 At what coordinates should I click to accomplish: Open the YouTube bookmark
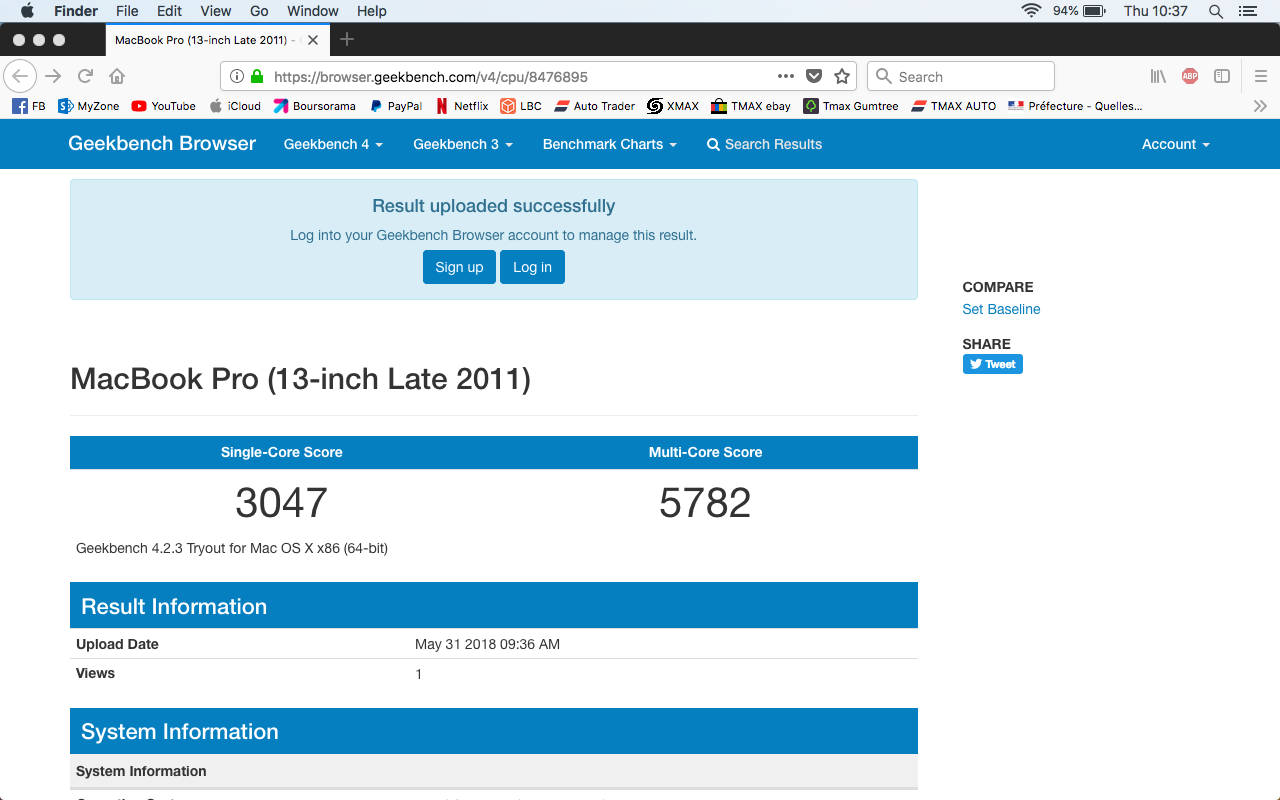click(x=163, y=106)
